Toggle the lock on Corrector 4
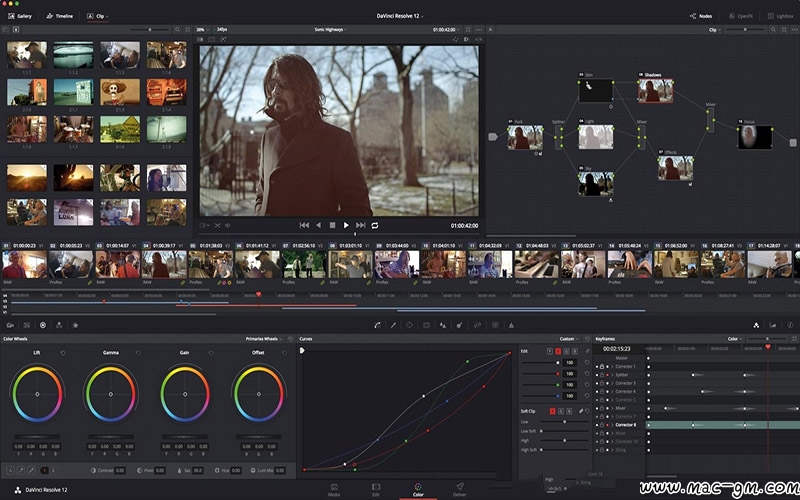Screen dimensions: 800x500 602,391
